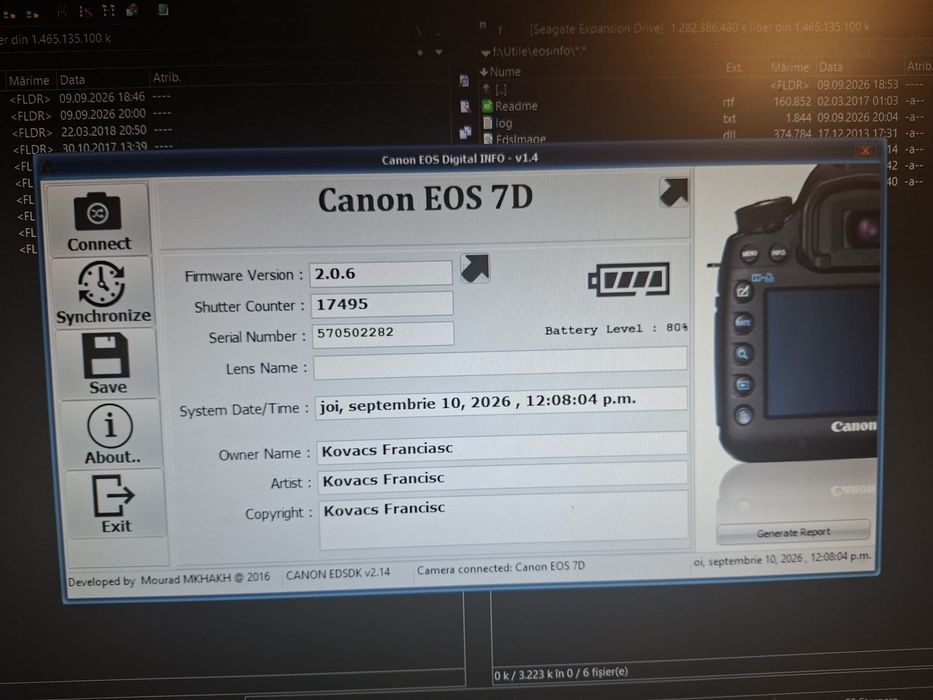Click the status bar date and time text
The height and width of the screenshot is (700, 933).
tap(782, 558)
